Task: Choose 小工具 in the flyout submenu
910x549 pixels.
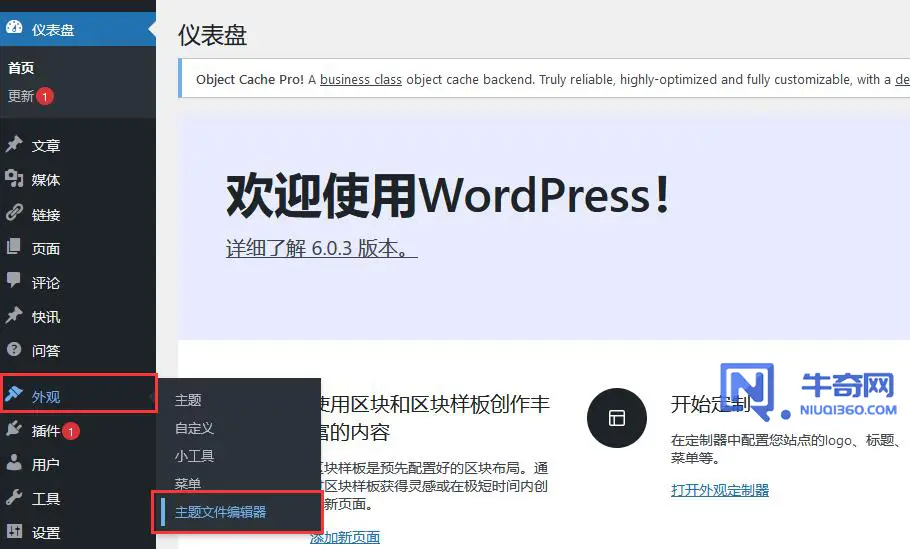Action: (x=194, y=456)
